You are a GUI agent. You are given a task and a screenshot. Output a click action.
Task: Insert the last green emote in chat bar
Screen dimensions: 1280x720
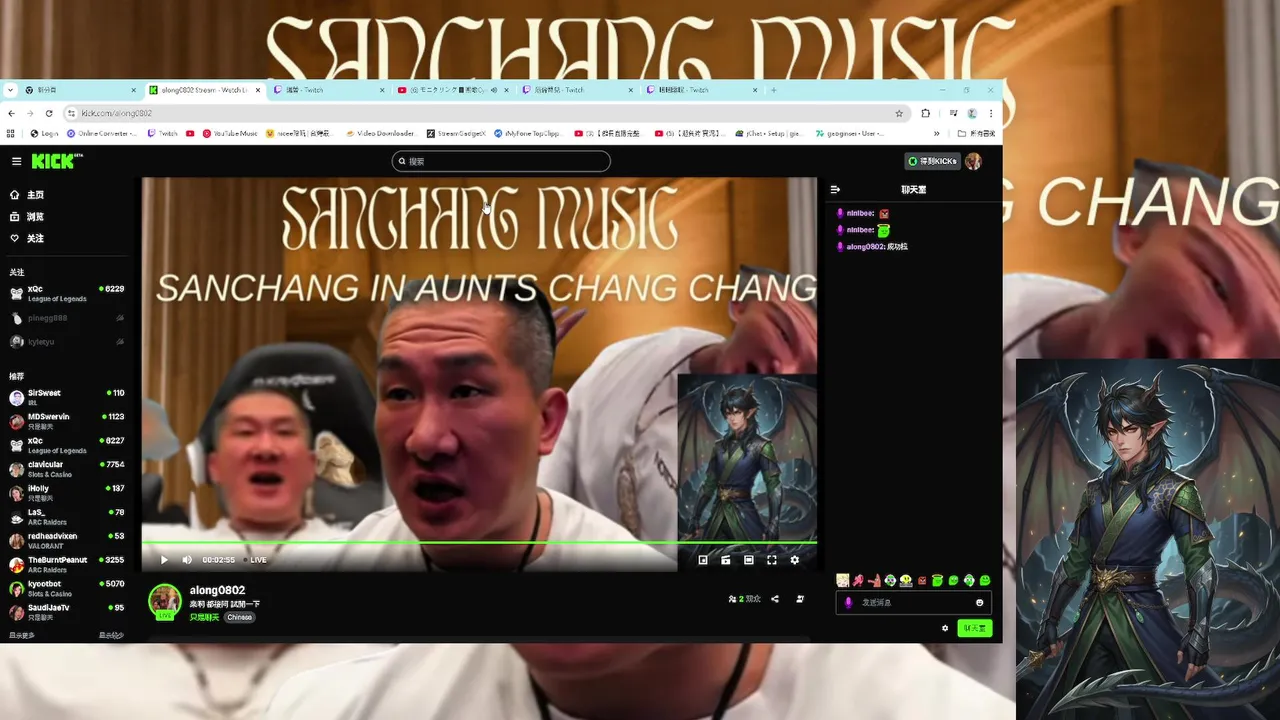(x=985, y=580)
